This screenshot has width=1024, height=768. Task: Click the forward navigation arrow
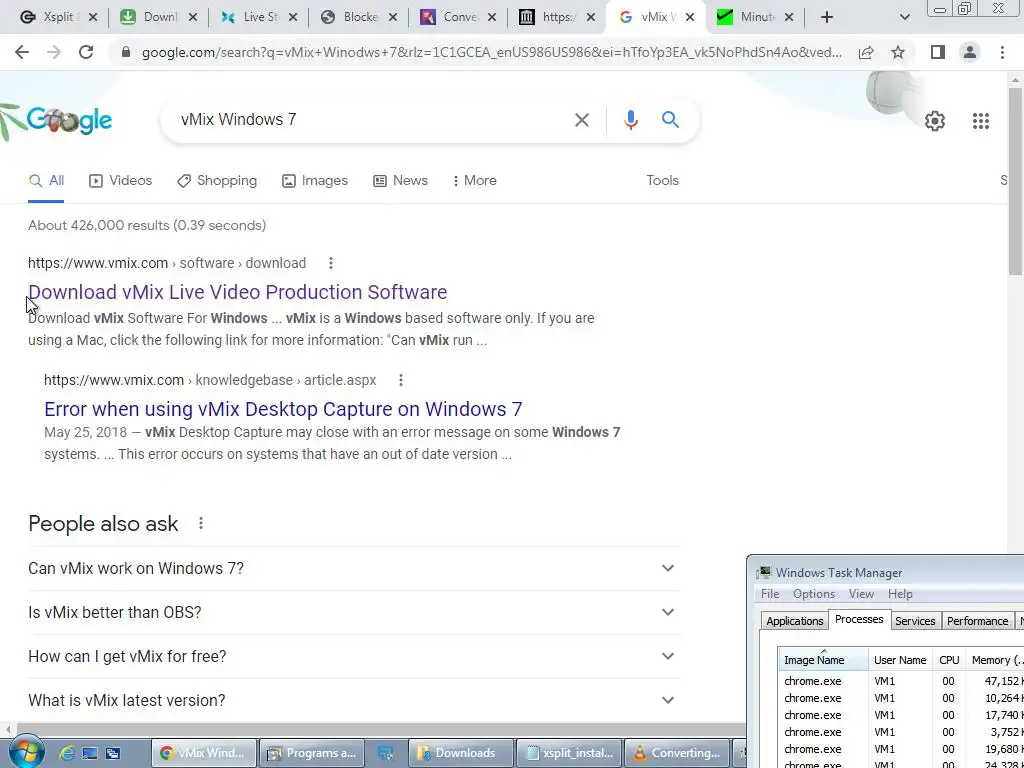tap(54, 52)
